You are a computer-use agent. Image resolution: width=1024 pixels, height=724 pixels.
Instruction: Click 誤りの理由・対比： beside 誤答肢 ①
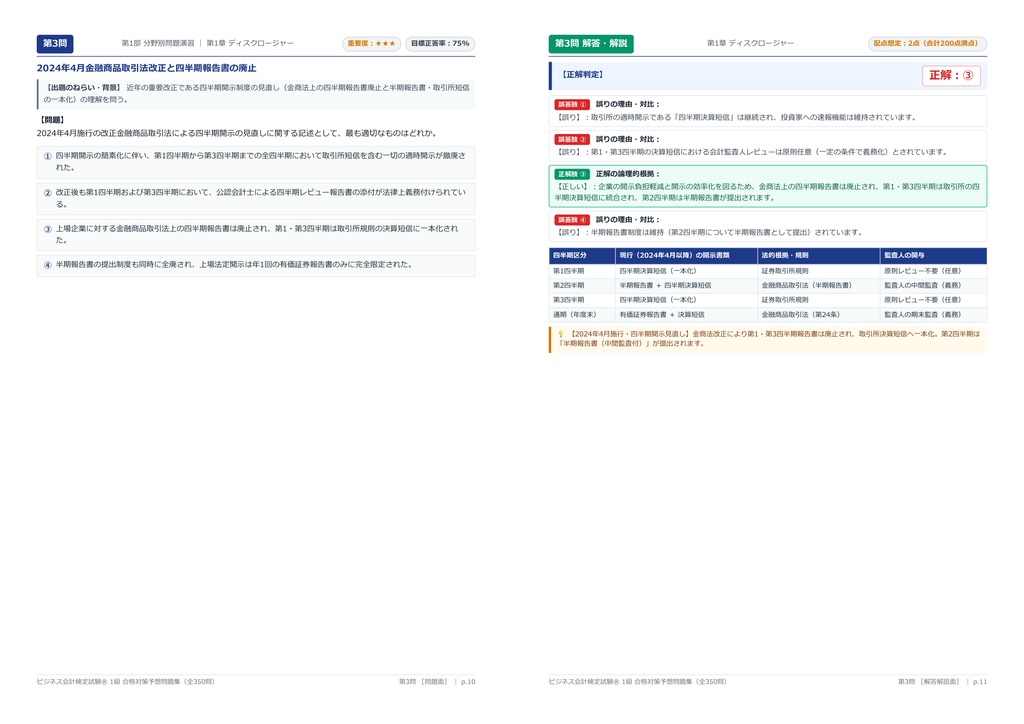[x=628, y=104]
